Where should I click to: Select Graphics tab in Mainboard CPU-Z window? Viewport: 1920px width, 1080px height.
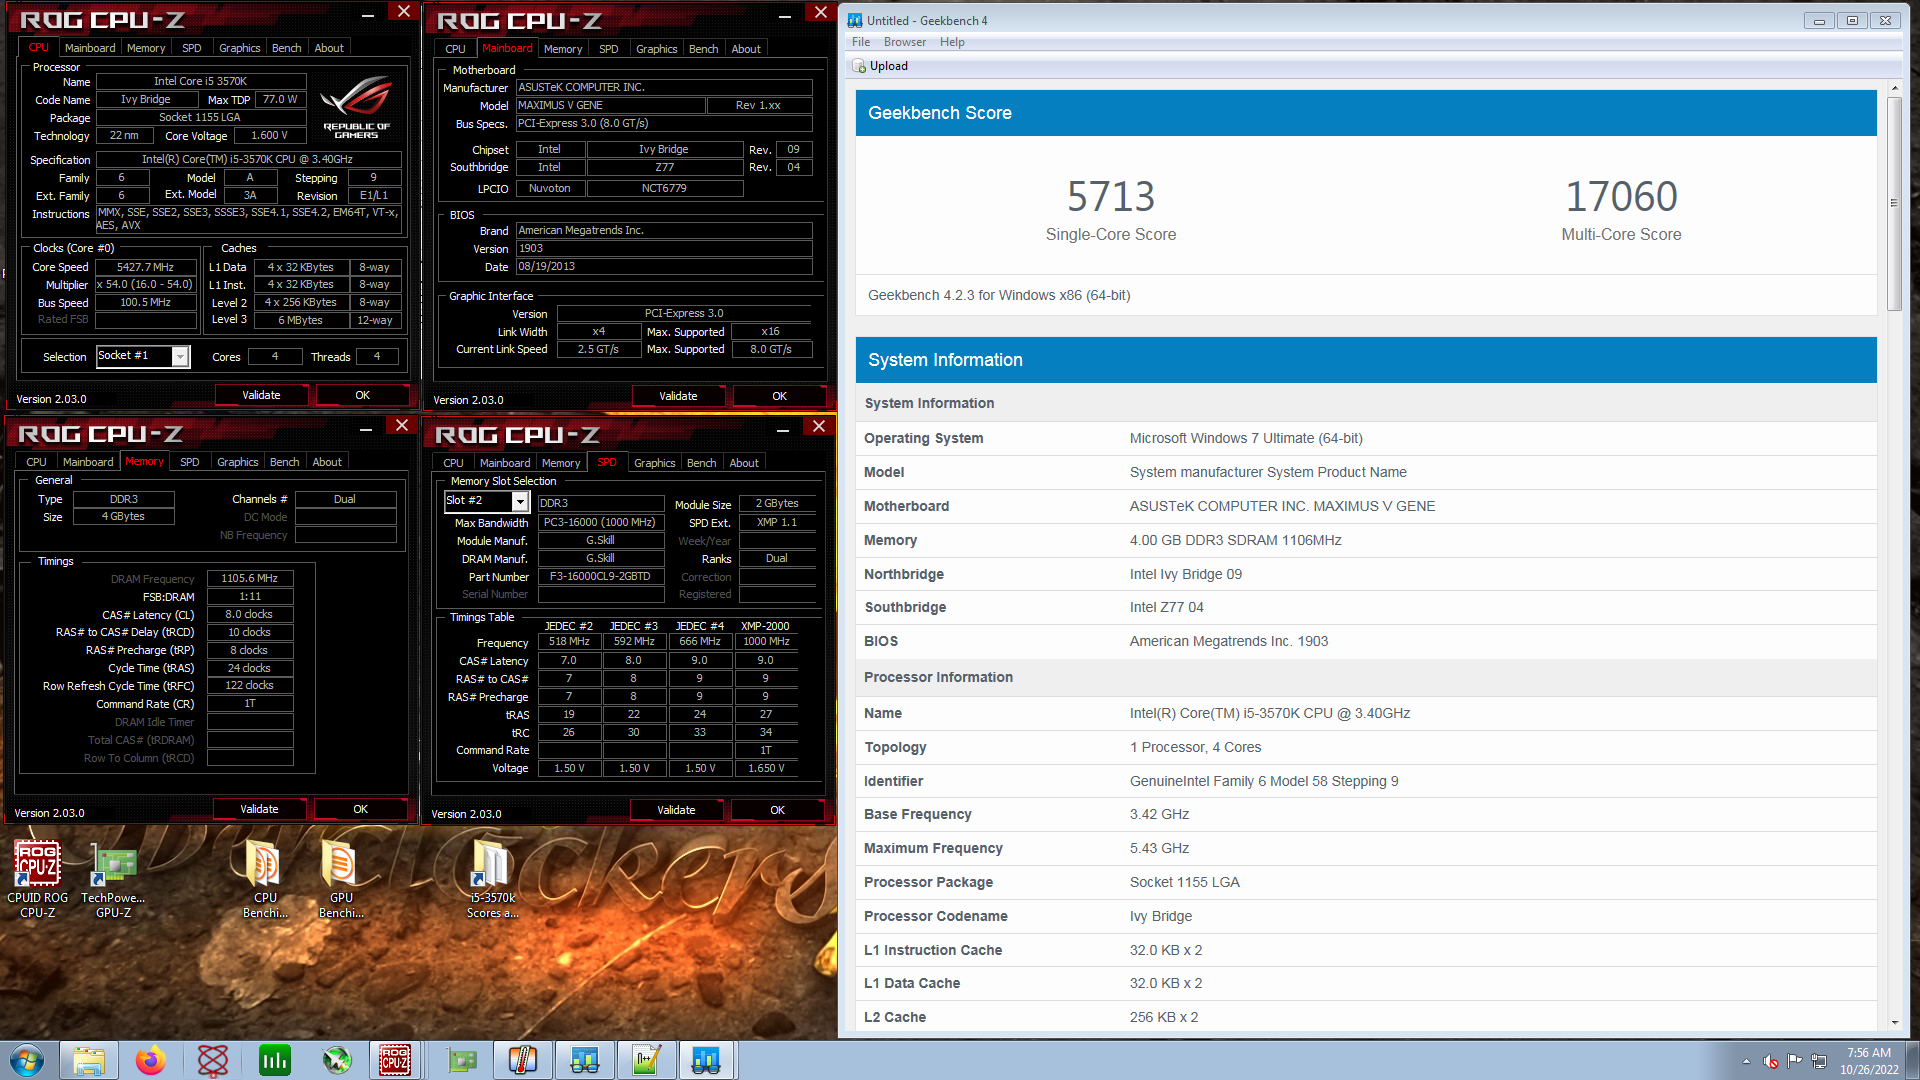657,49
